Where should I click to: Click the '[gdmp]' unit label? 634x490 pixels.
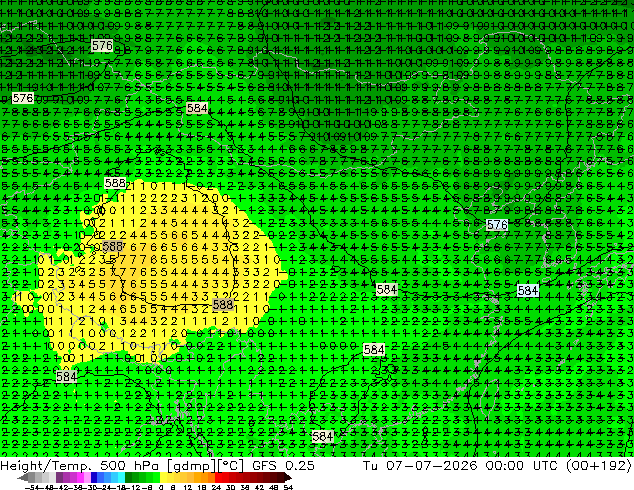(x=191, y=466)
